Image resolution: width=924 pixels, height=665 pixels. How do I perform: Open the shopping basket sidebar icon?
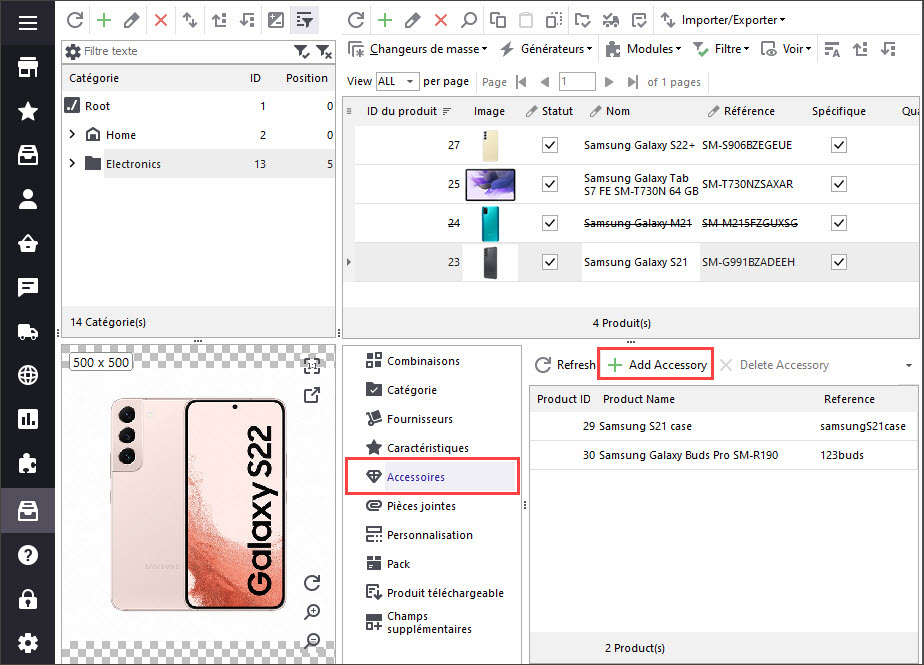click(28, 243)
